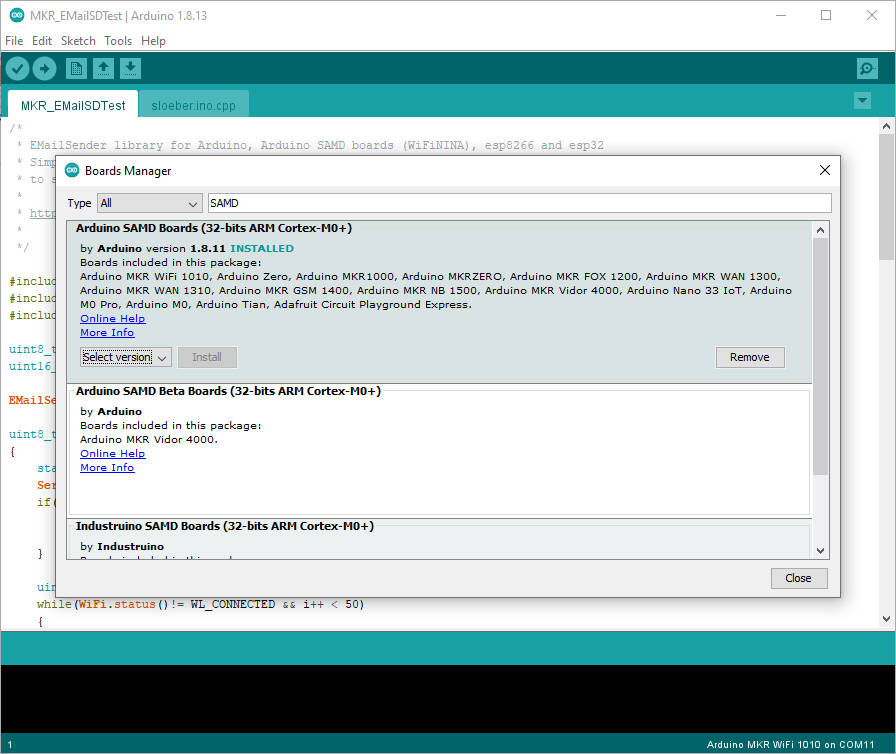The height and width of the screenshot is (754, 896).
Task: Open the Edit menu
Action: [42, 41]
